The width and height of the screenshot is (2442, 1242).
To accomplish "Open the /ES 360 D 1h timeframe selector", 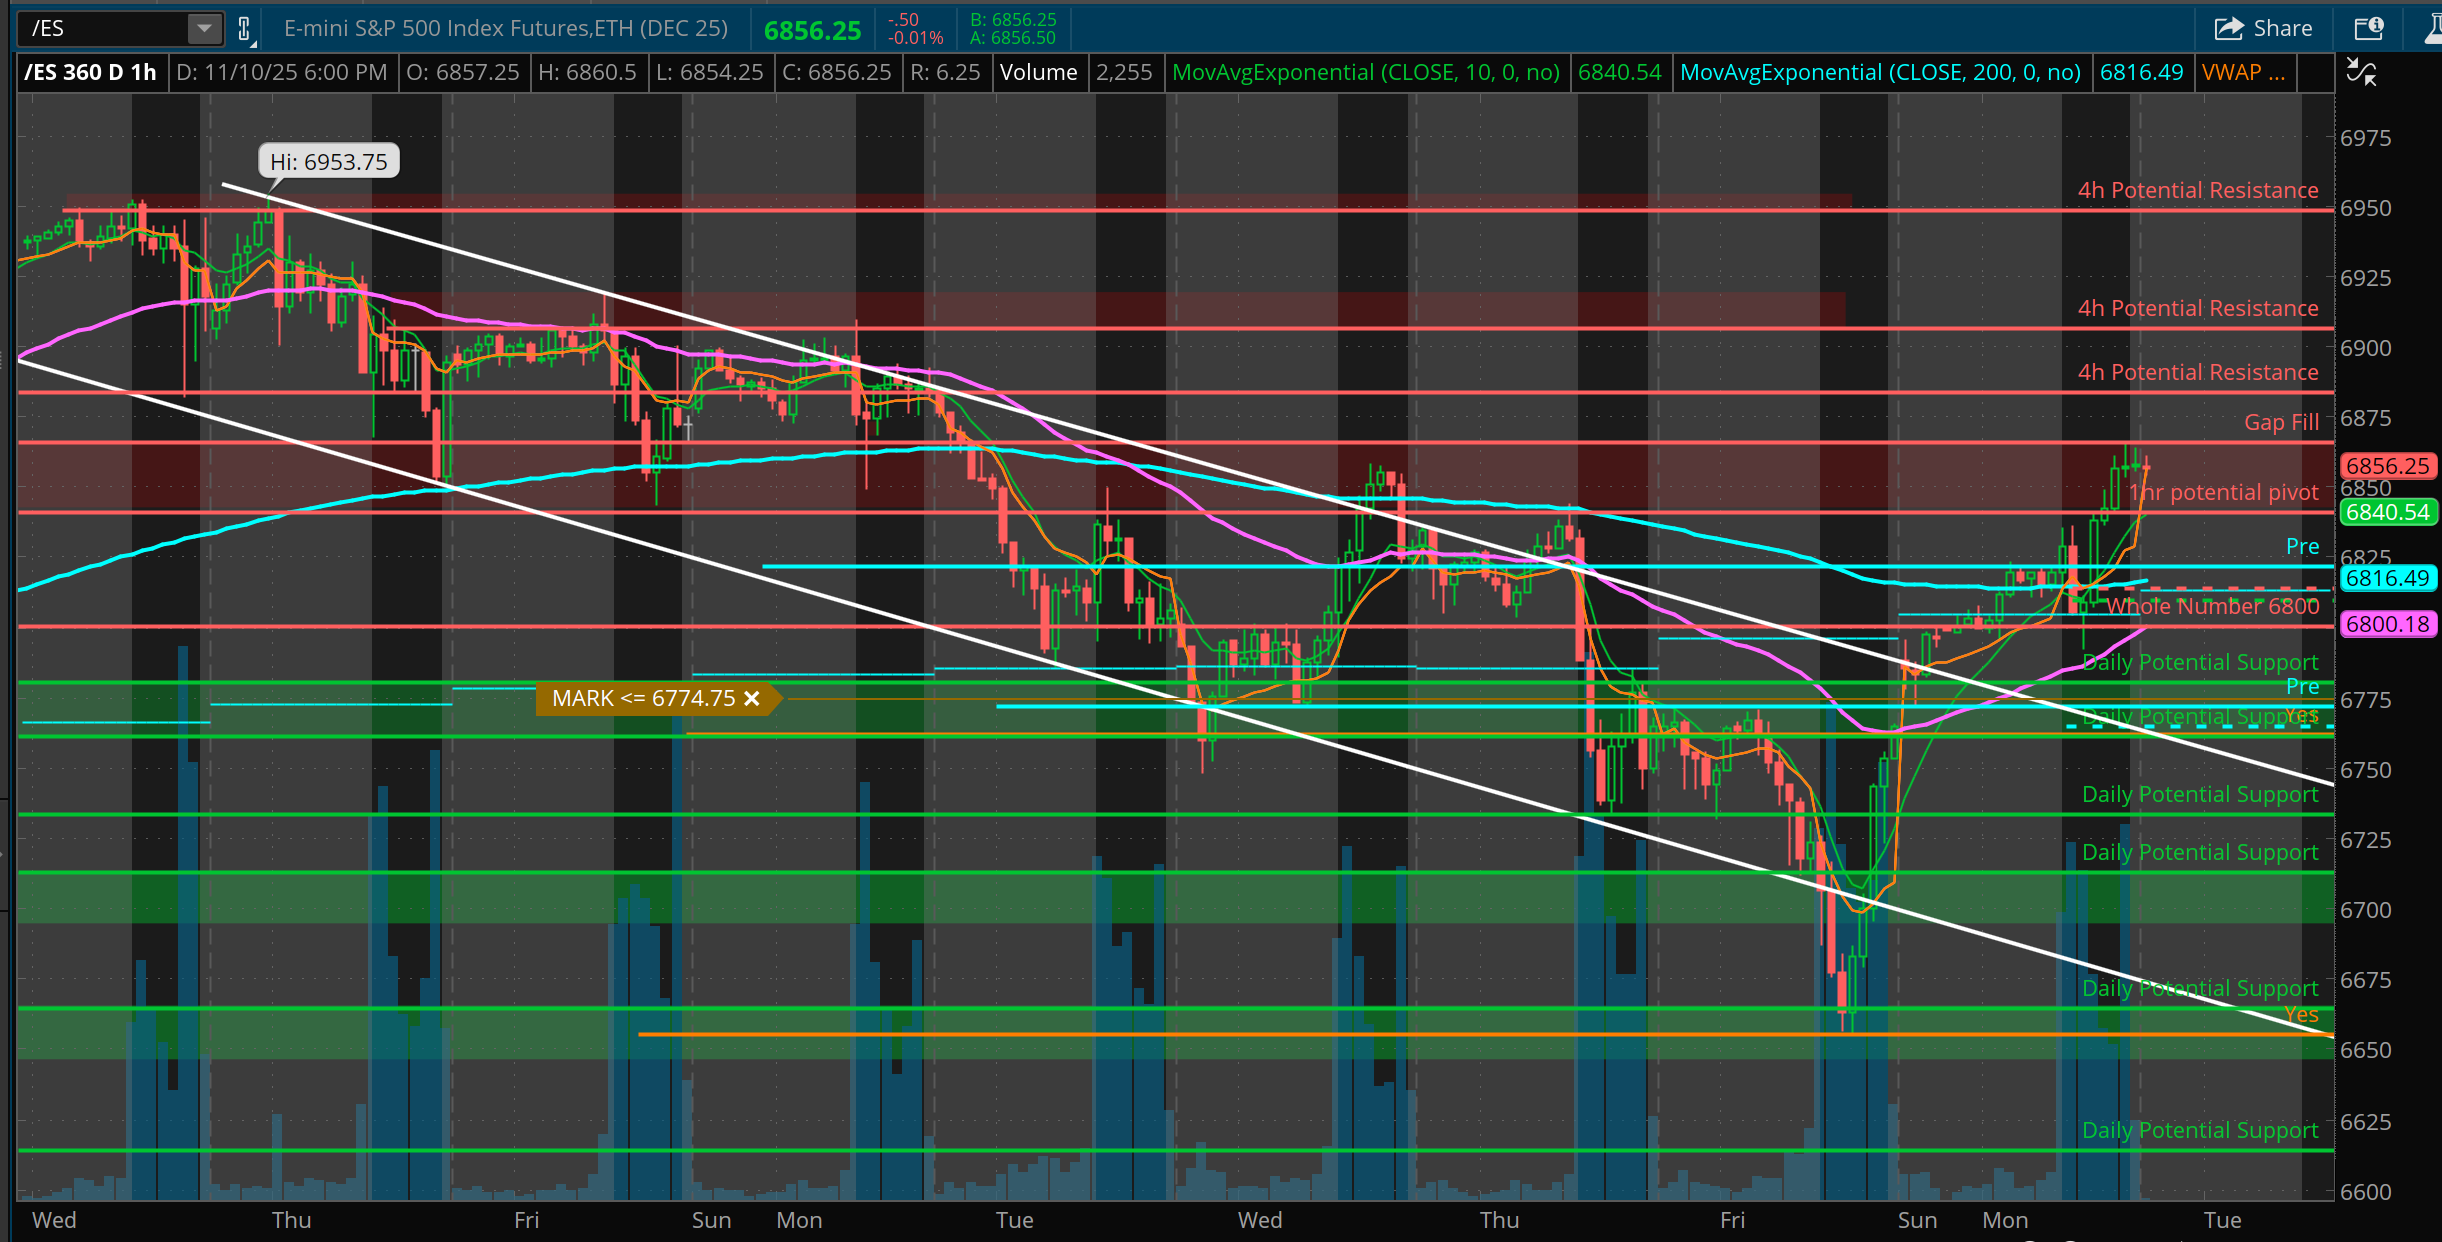I will 90,73.
